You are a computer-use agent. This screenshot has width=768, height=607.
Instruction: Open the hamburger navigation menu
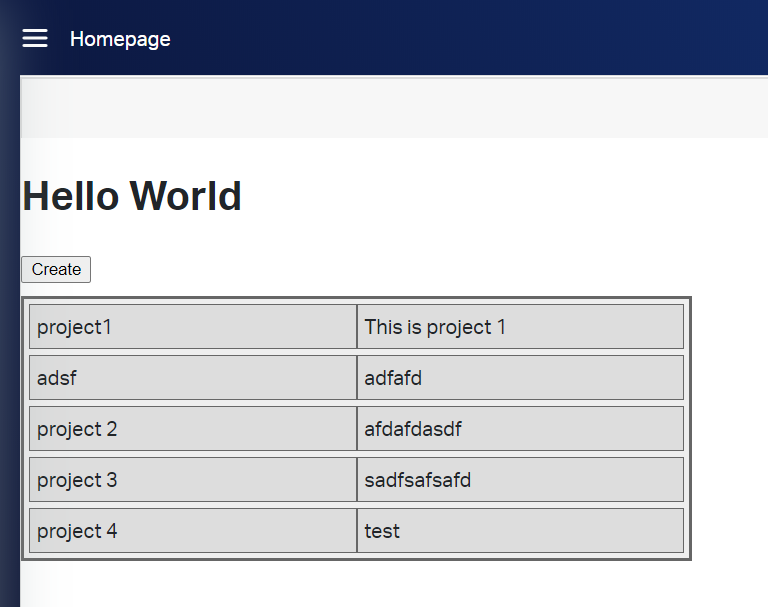(x=35, y=38)
